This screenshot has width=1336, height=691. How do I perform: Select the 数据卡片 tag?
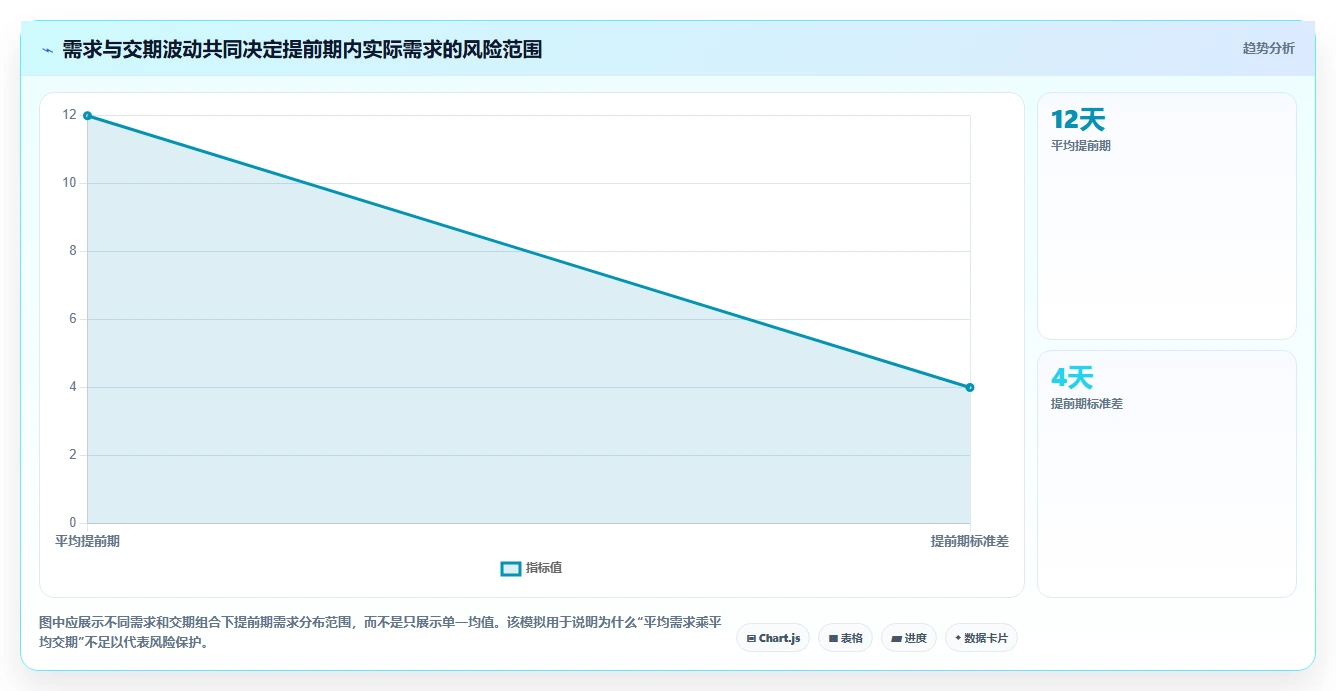[x=981, y=638]
